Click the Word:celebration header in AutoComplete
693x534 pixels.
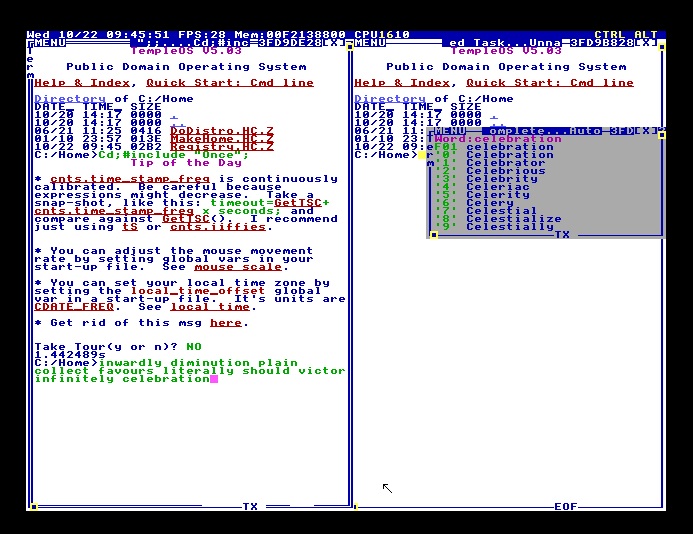tap(498, 139)
